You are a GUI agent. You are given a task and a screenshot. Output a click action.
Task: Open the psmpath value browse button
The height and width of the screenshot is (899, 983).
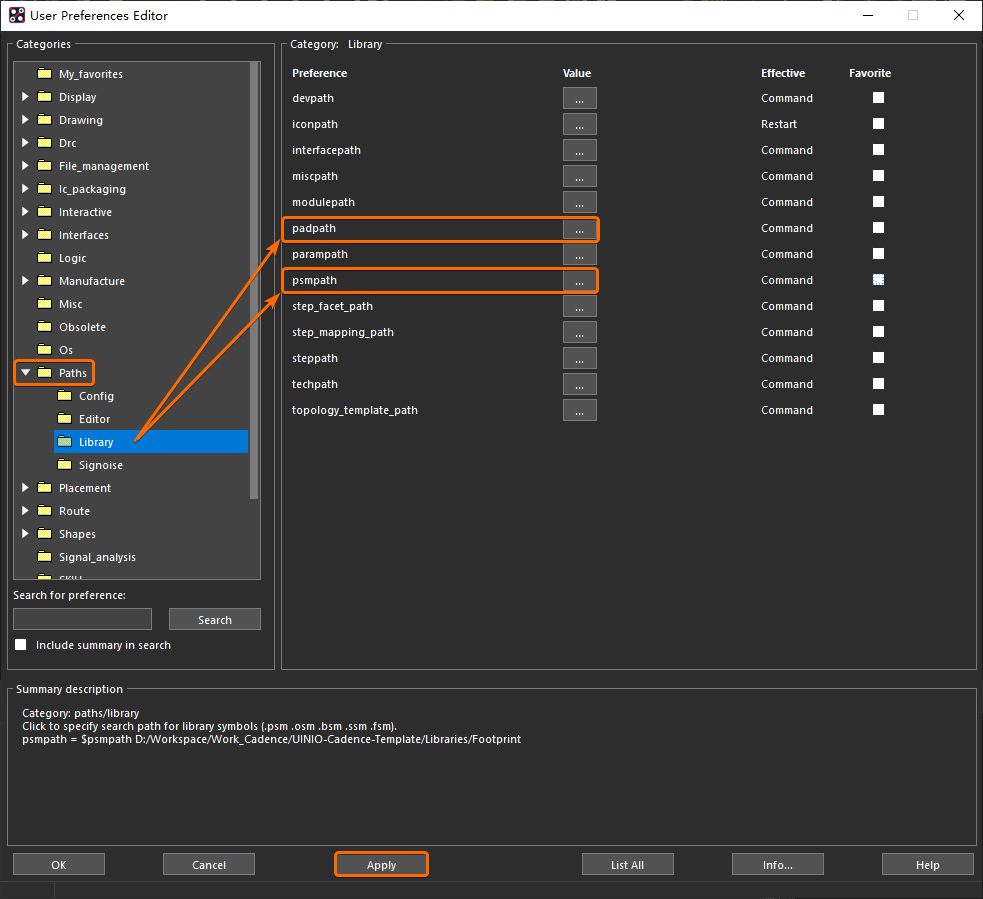click(x=579, y=281)
